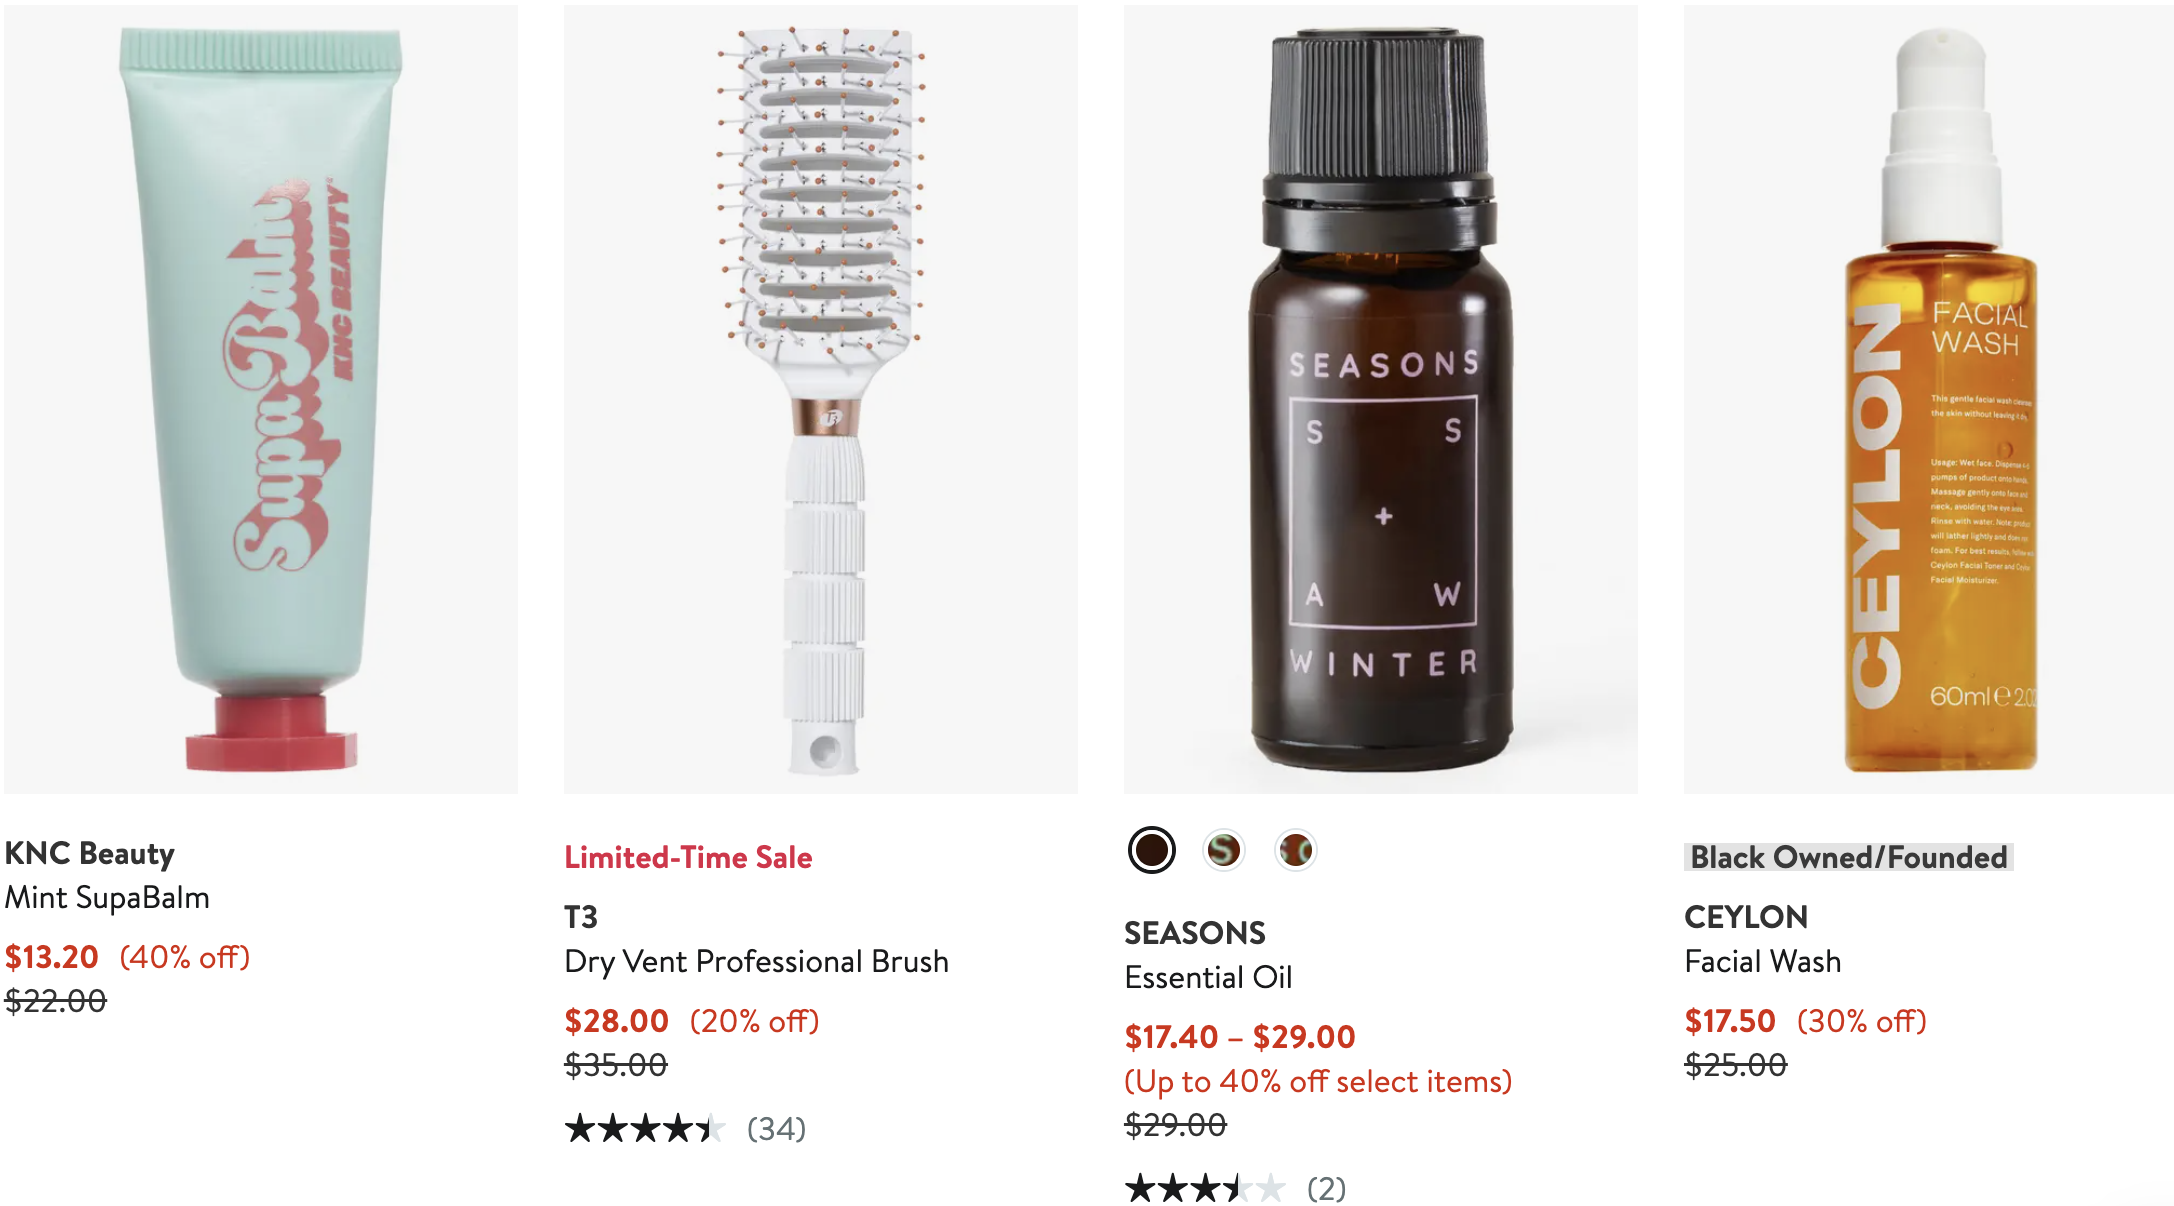The width and height of the screenshot is (2174, 1206).
Task: Pick the rust-colored Essential Oil swatch
Action: (1295, 850)
